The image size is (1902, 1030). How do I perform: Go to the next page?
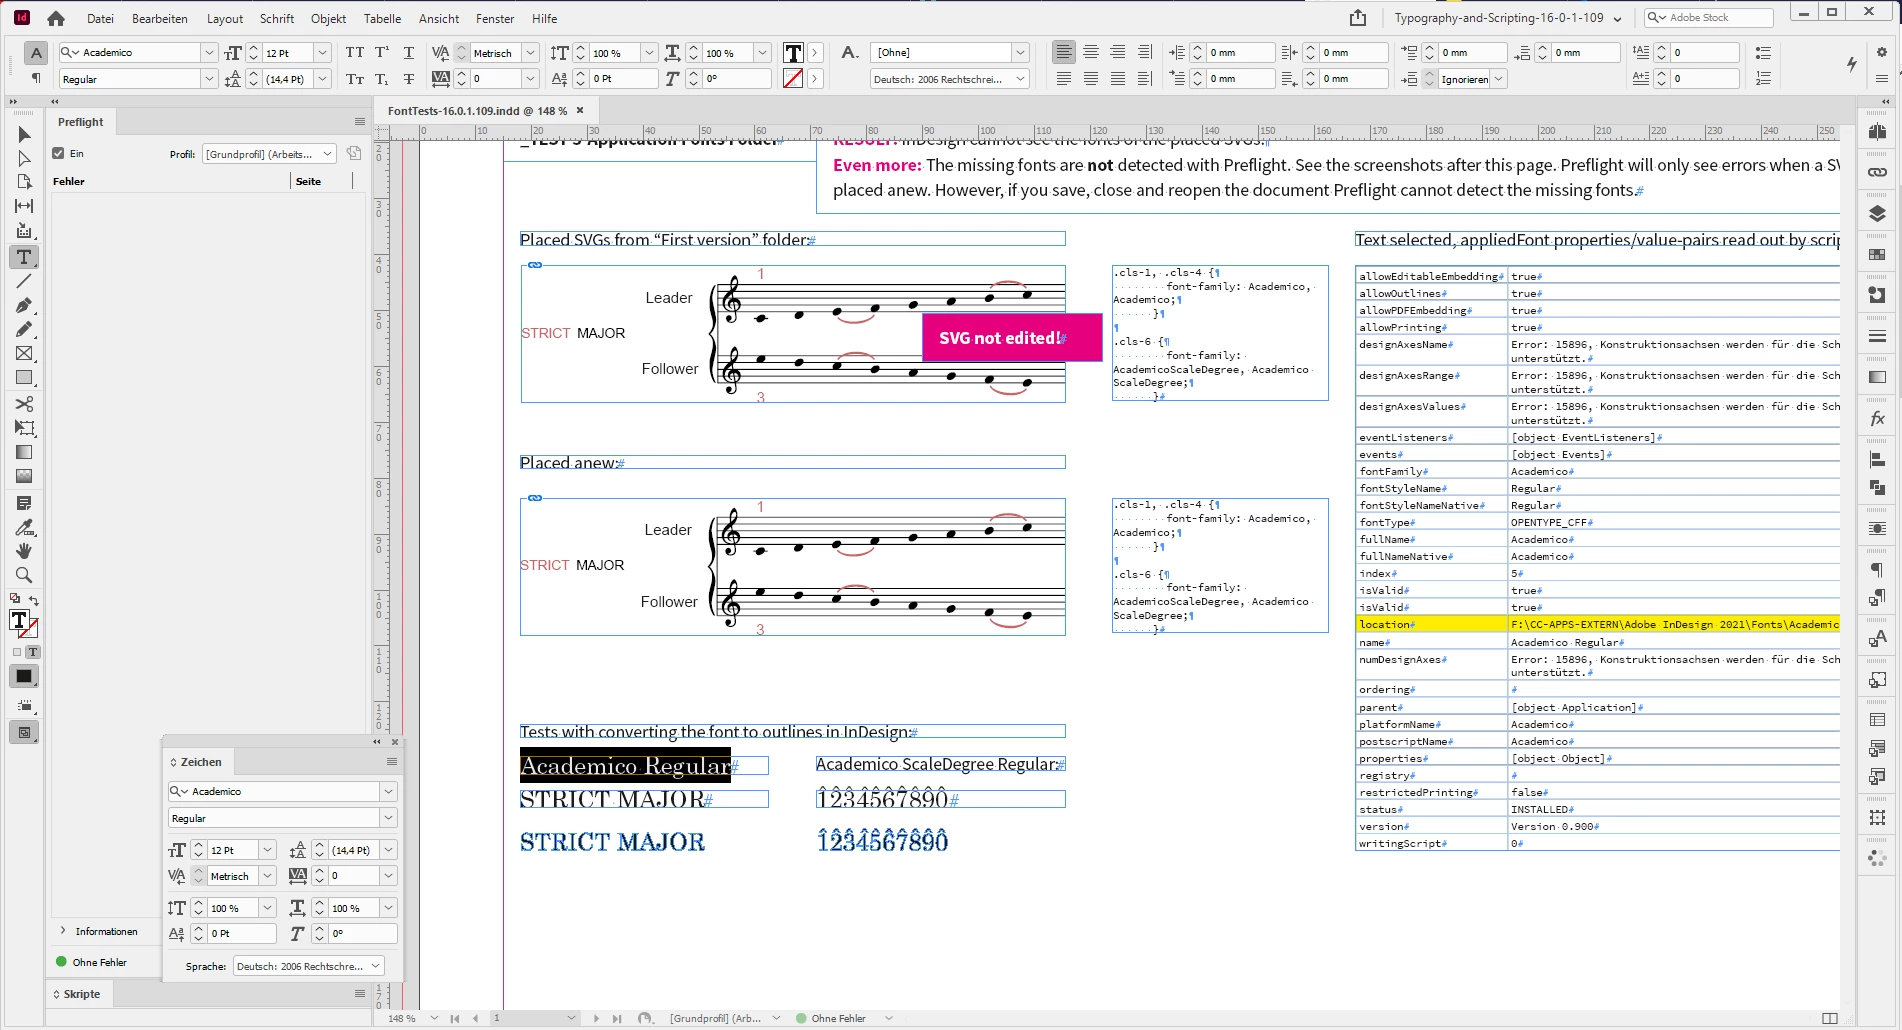(x=596, y=1018)
